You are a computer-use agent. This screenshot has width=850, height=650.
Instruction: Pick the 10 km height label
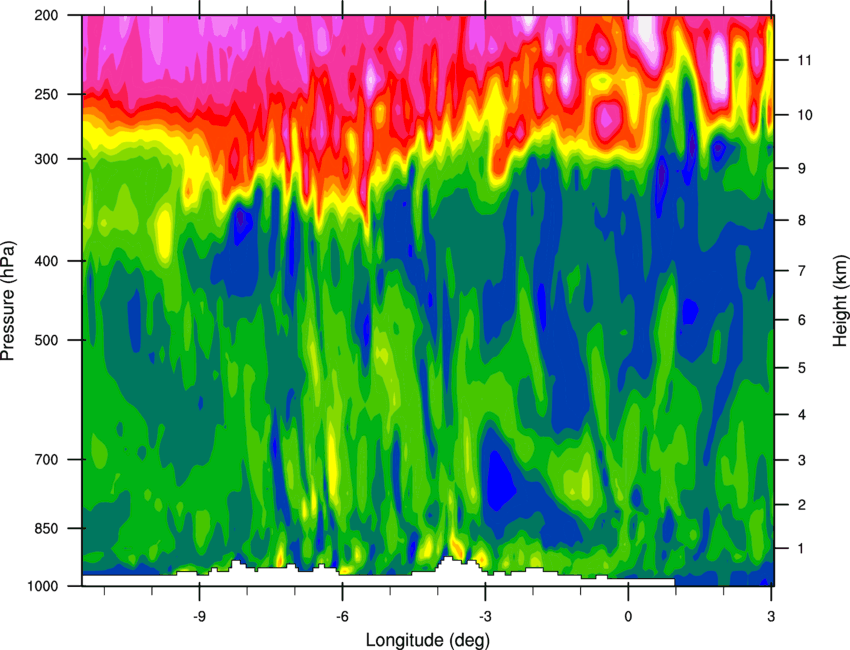click(805, 115)
